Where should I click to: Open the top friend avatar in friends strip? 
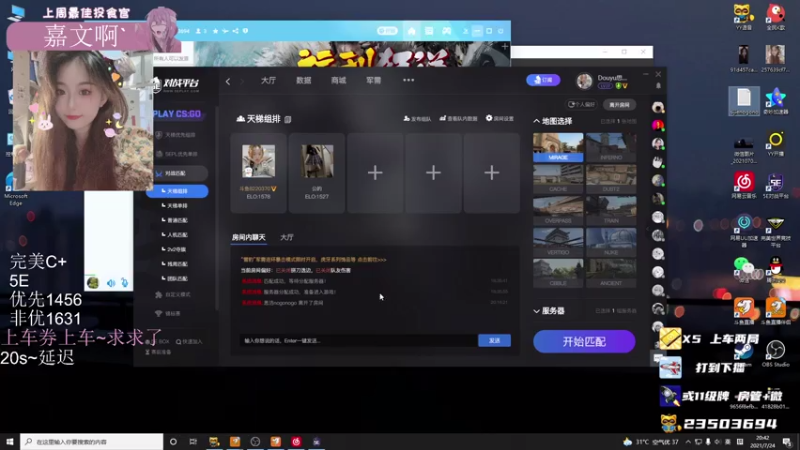pos(658,107)
